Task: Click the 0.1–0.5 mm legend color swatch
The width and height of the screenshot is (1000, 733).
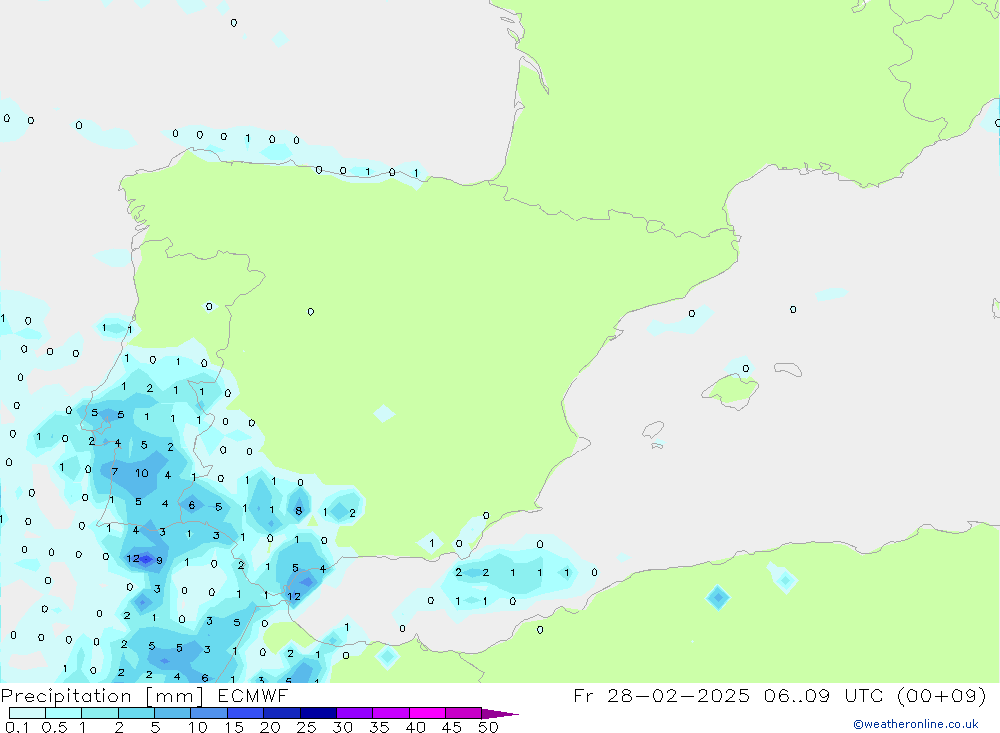Action: (27, 713)
